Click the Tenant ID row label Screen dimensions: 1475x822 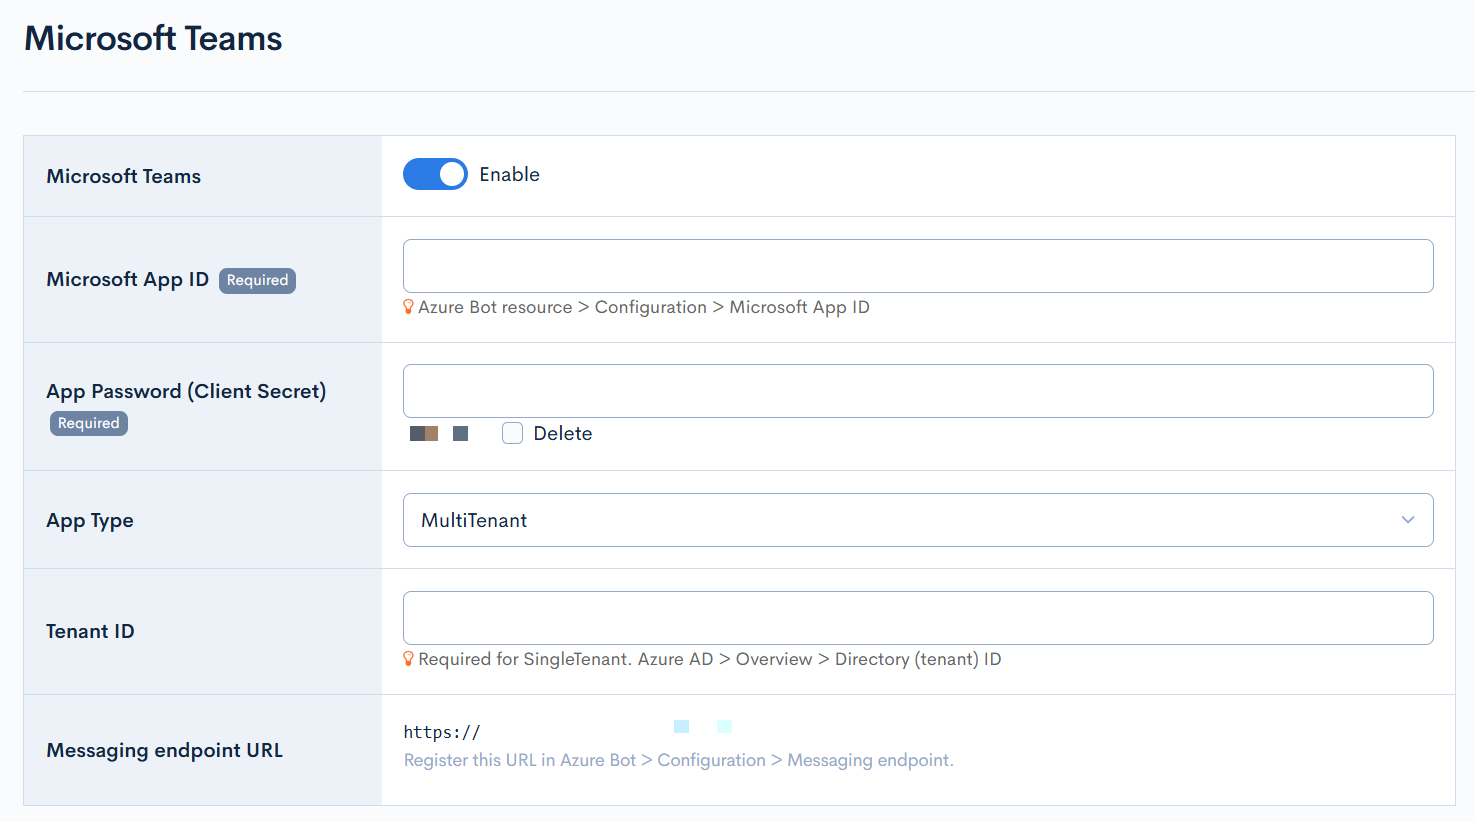click(x=90, y=631)
